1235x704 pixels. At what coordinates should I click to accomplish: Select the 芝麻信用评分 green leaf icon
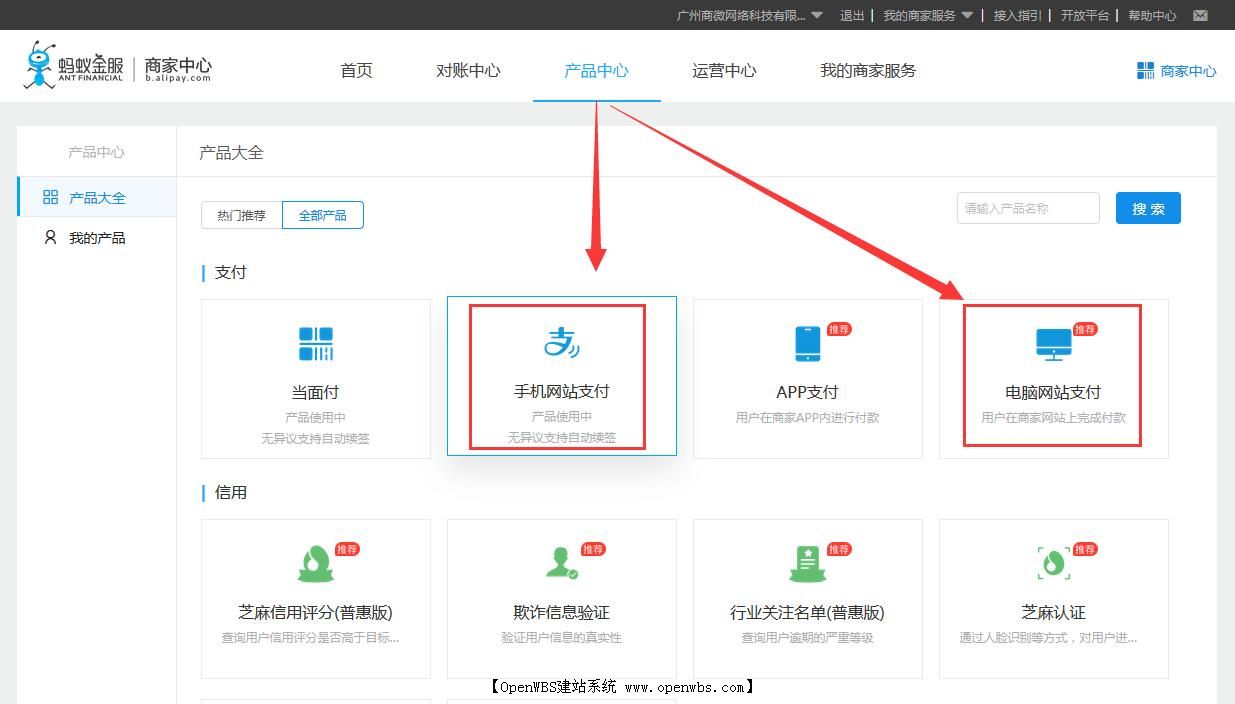pos(315,563)
